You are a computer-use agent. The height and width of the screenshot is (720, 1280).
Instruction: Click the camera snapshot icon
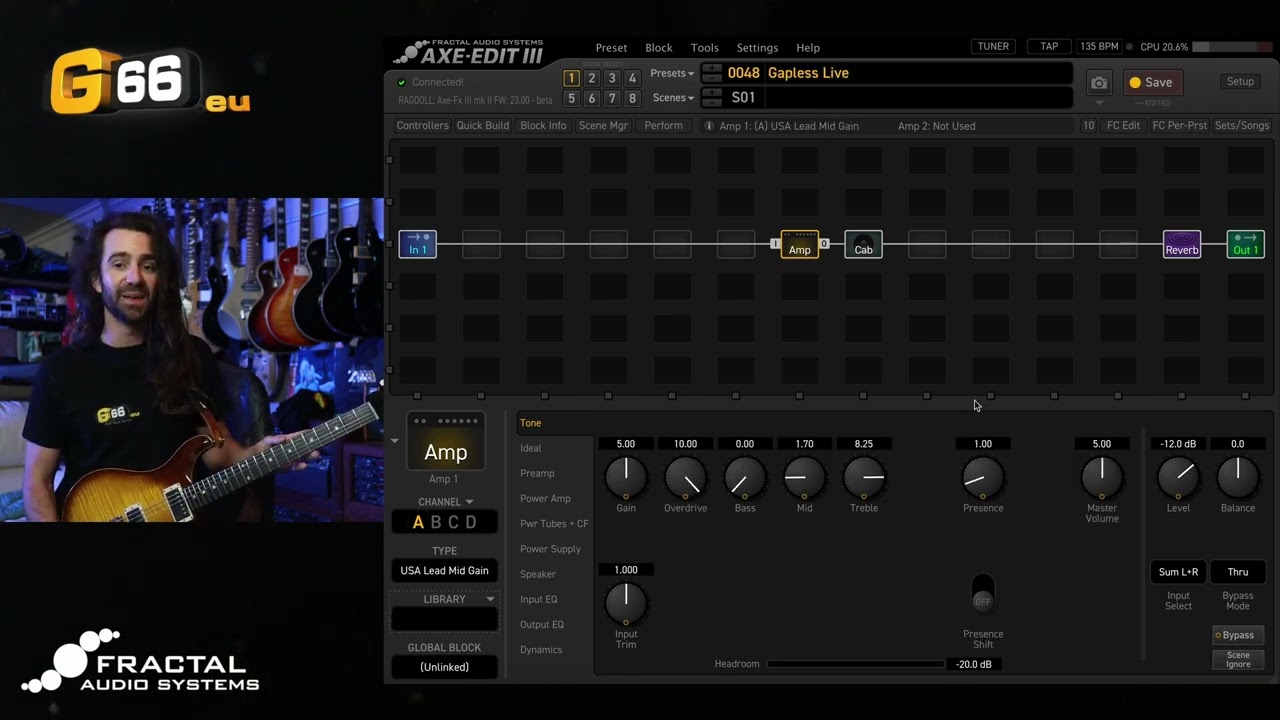1099,83
